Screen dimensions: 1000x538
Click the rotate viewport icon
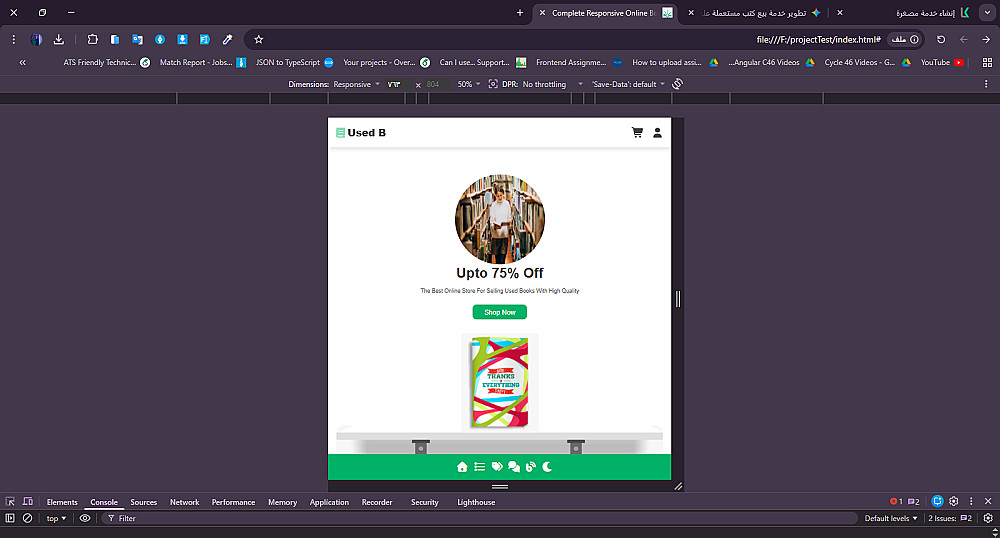click(x=677, y=84)
